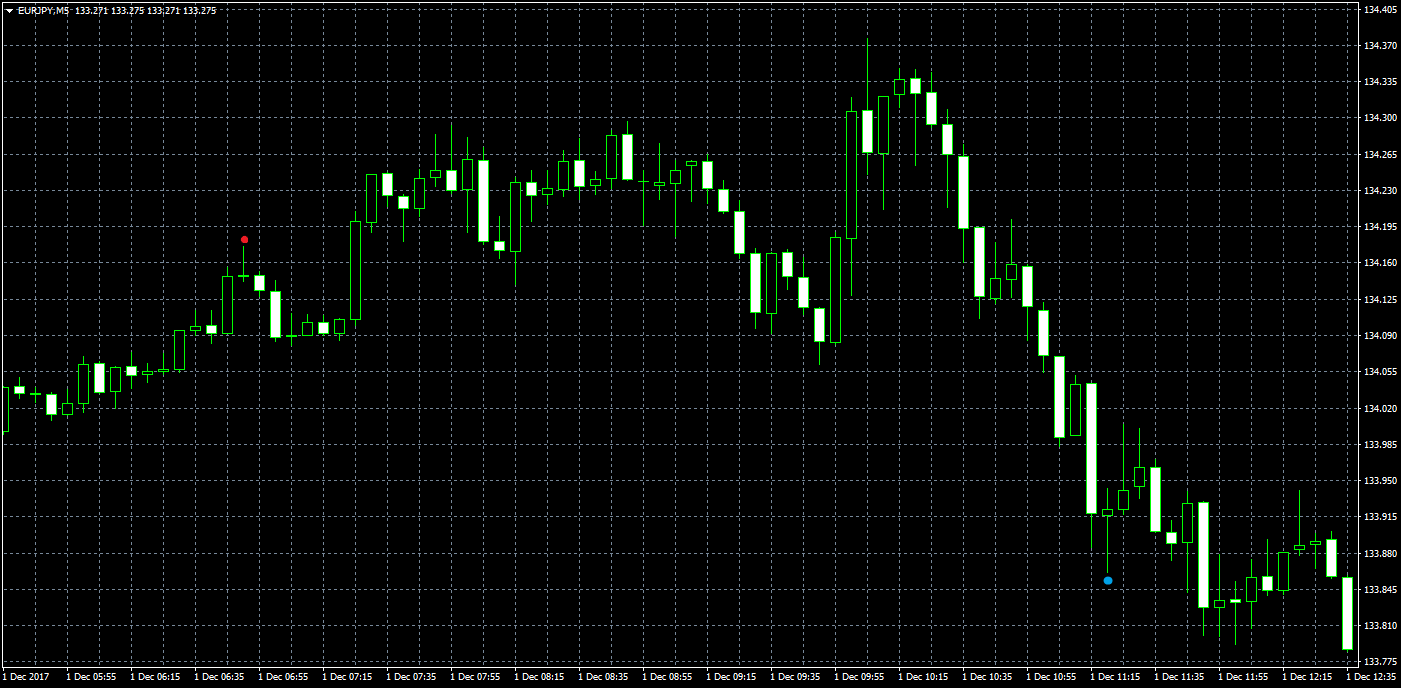Click the EURJPY,M5 chart title label
The height and width of the screenshot is (688, 1401).
click(x=44, y=10)
